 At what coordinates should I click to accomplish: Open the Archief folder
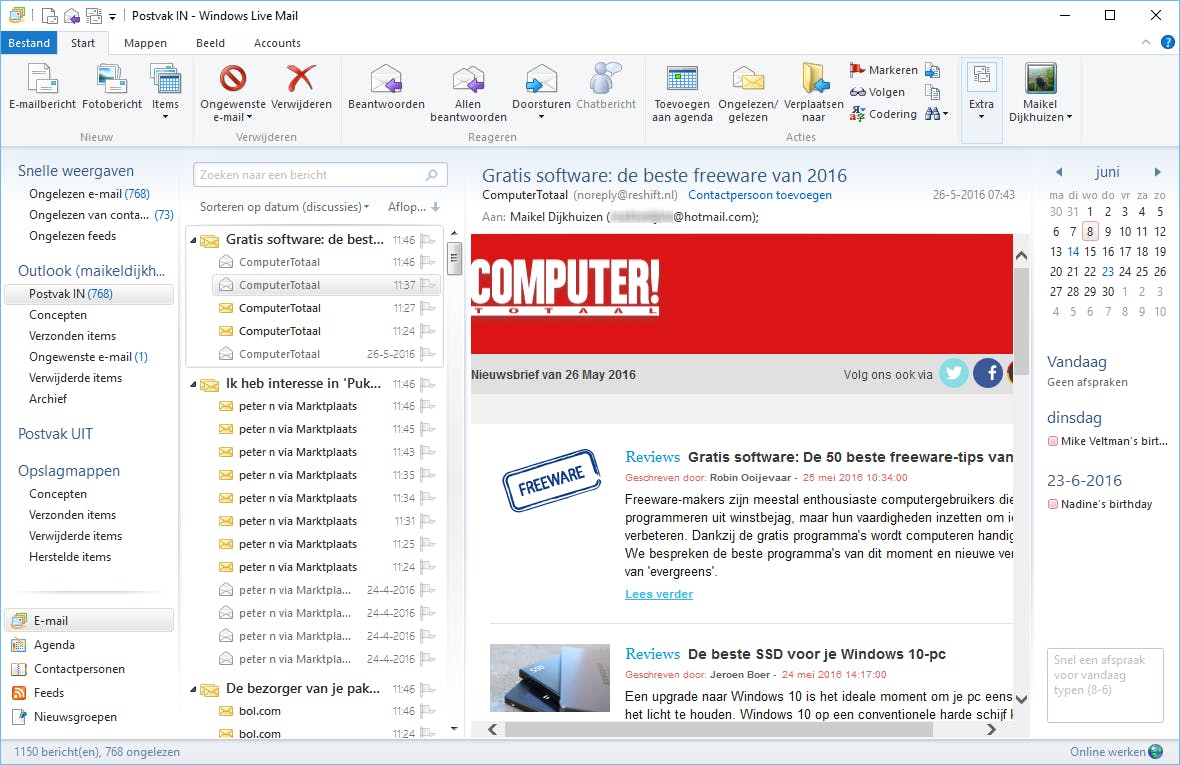[47, 399]
